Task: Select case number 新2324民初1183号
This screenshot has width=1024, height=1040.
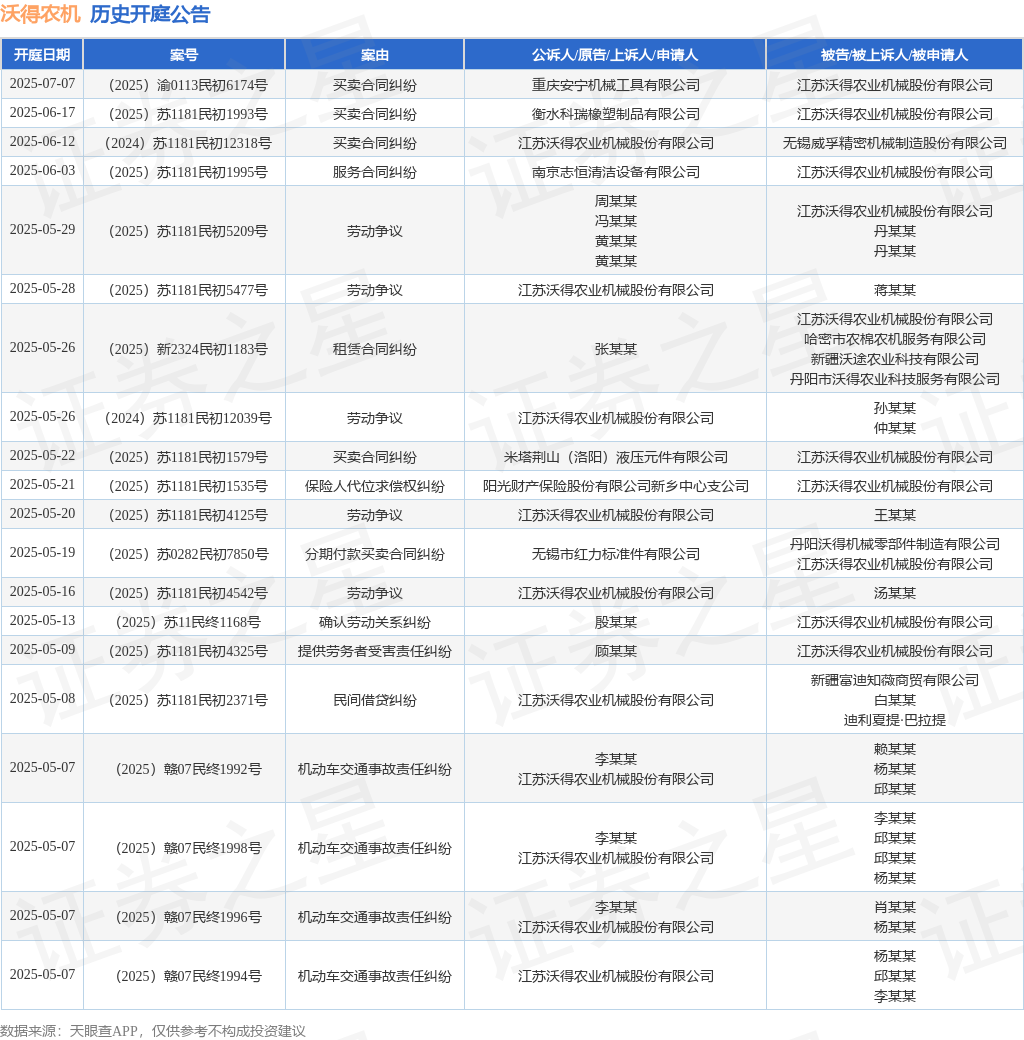Action: tap(188, 349)
